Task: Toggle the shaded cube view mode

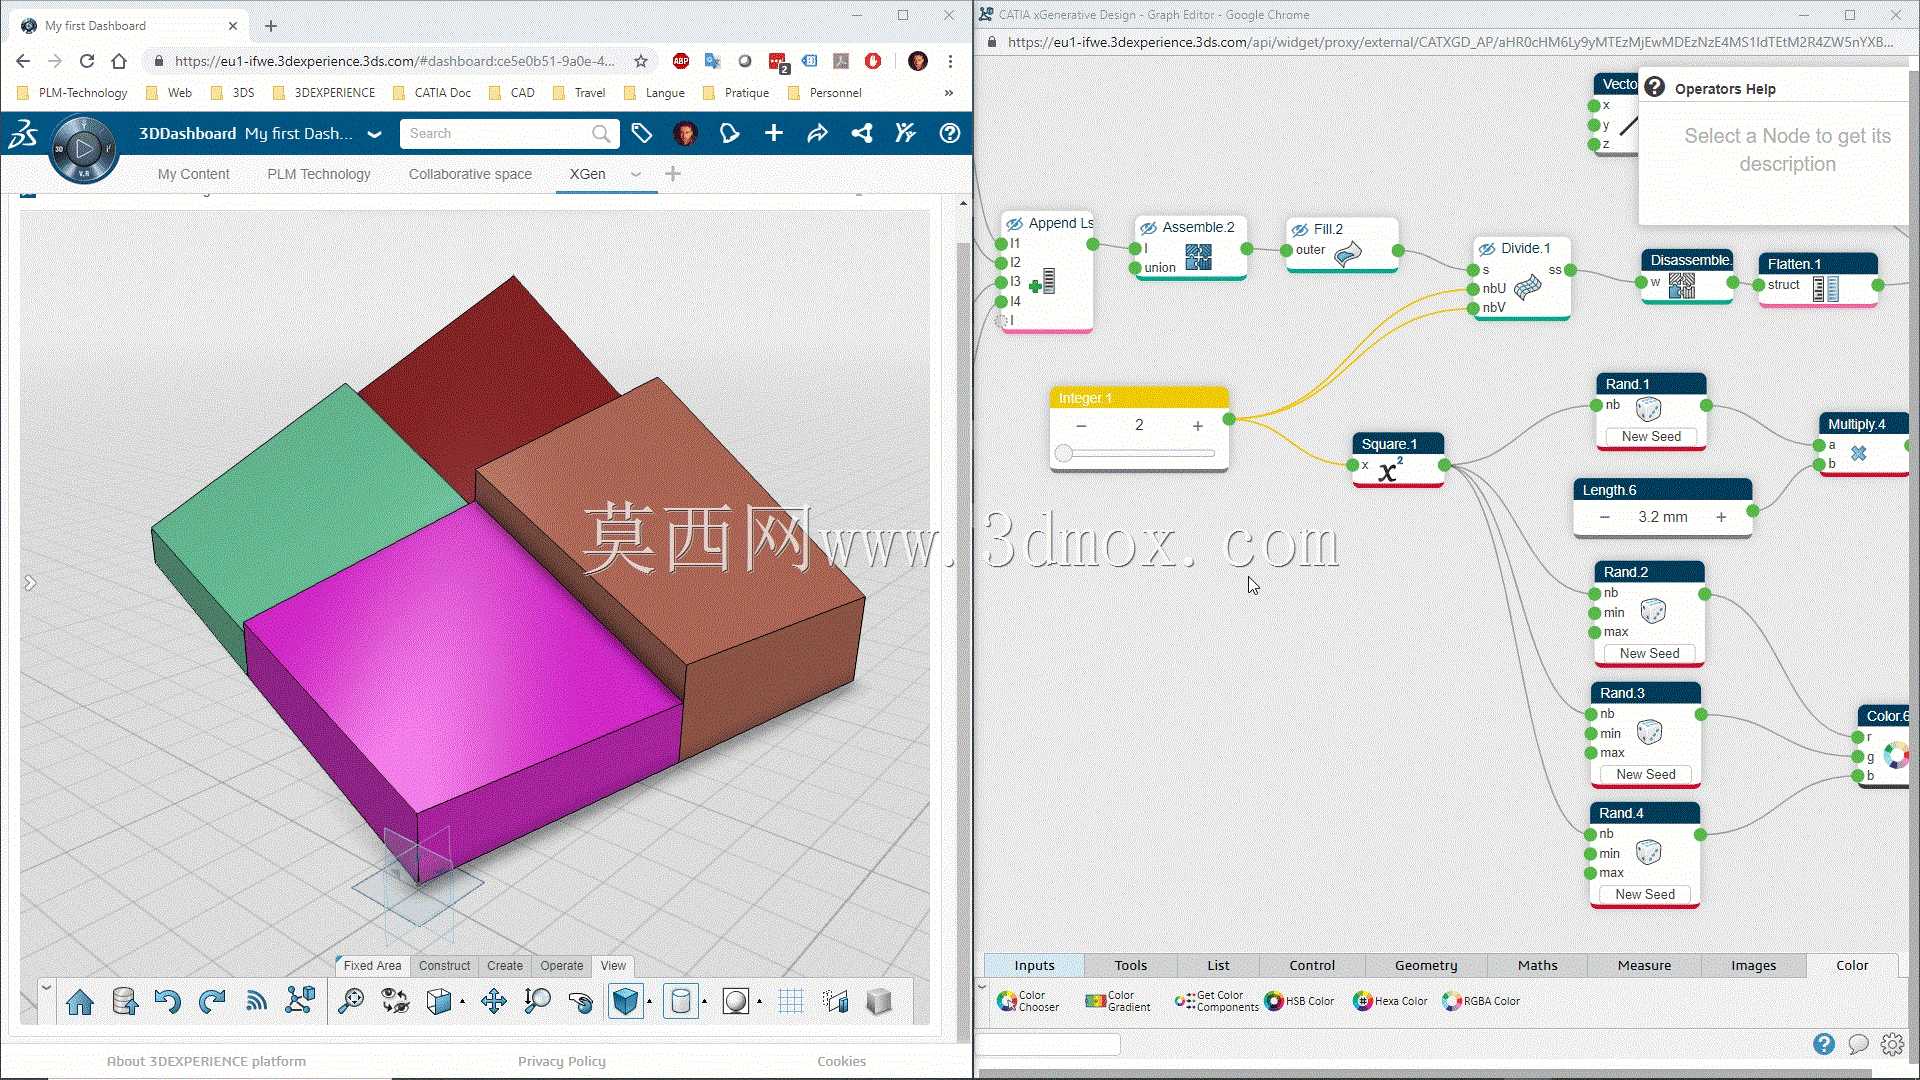Action: pyautogui.click(x=625, y=1001)
